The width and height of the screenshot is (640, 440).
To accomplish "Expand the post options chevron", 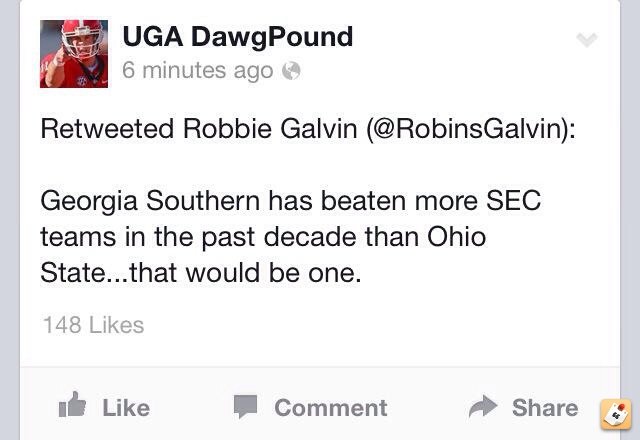I will tap(587, 40).
